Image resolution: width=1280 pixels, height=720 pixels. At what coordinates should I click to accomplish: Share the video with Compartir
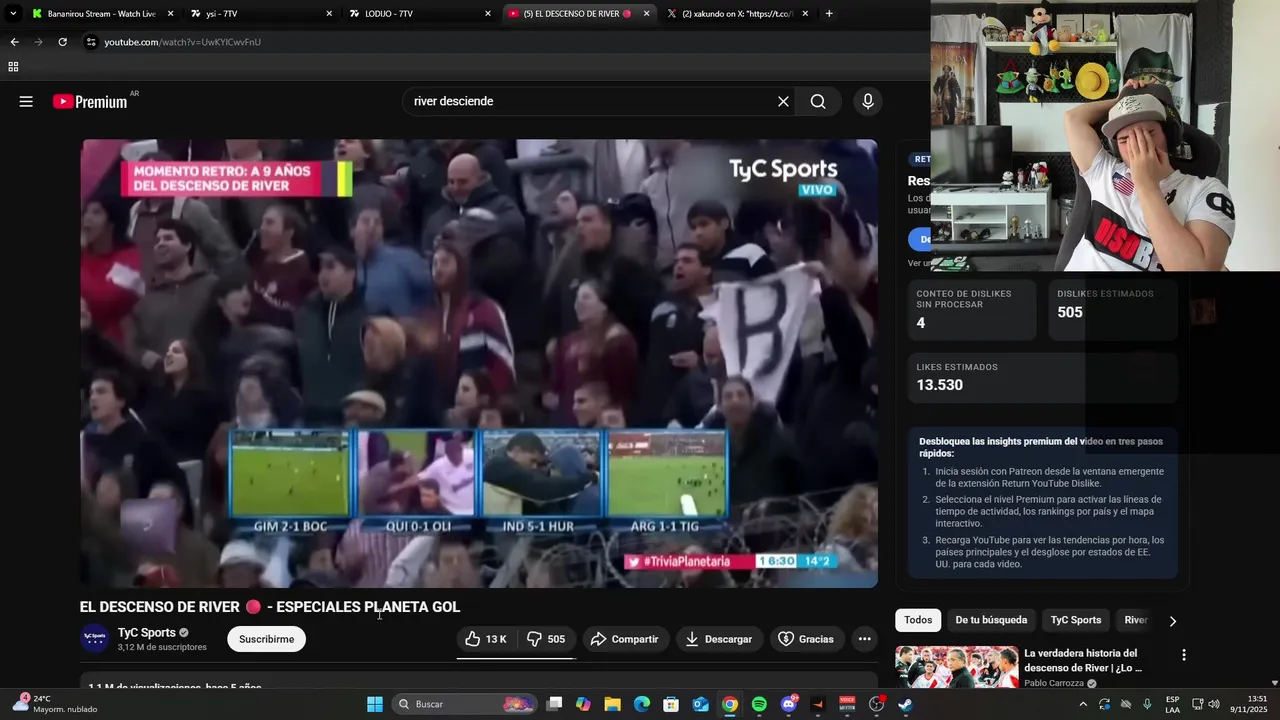pos(625,639)
